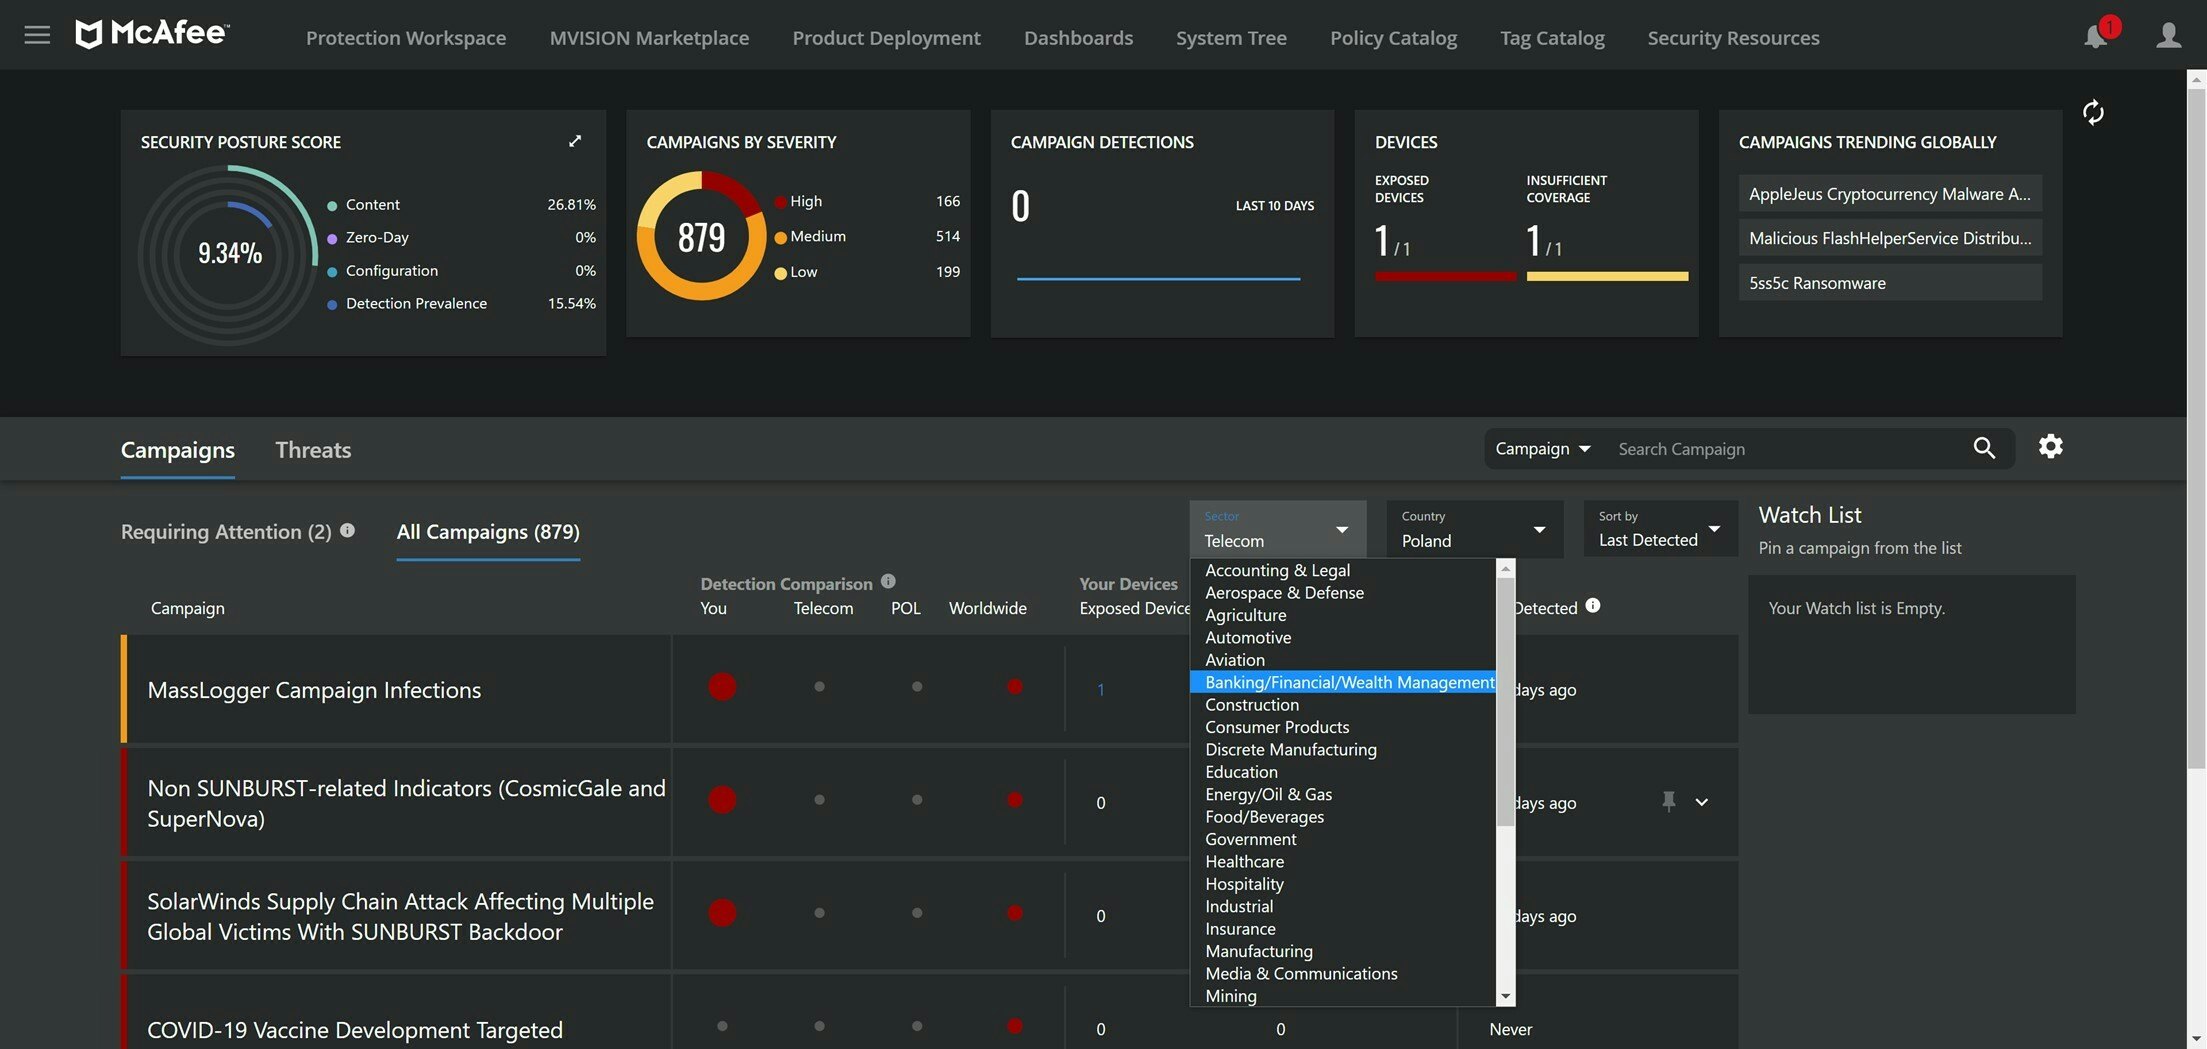
Task: Click in the Search Campaign field
Action: 1785,449
